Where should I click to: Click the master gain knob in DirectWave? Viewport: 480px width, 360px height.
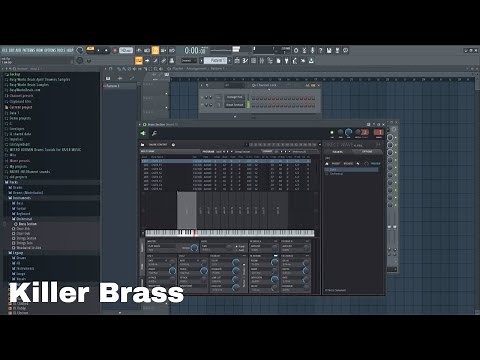click(x=194, y=248)
